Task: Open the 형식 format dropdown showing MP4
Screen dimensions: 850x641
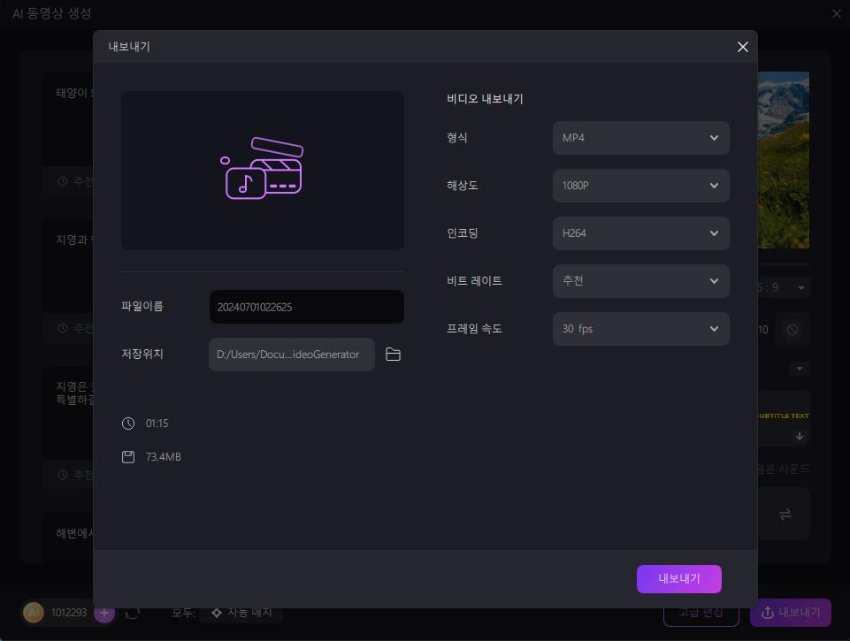Action: click(640, 137)
